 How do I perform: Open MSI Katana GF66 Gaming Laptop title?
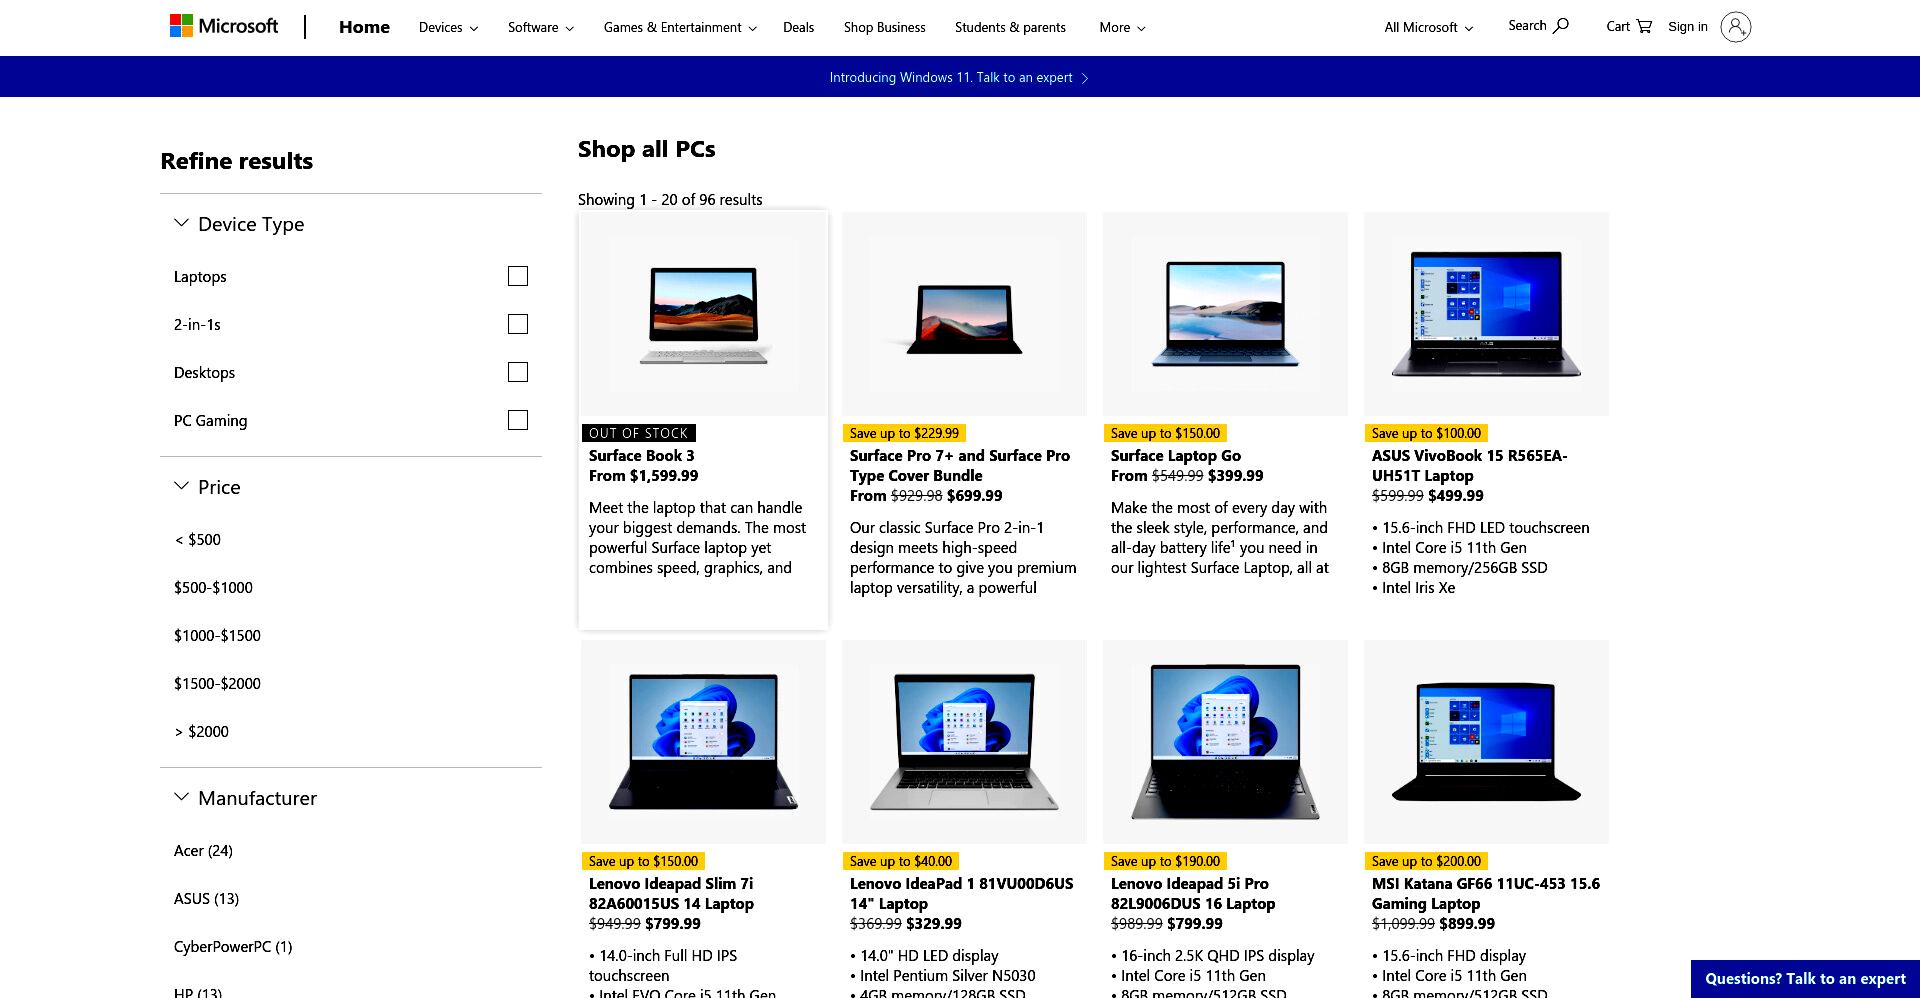pos(1486,893)
